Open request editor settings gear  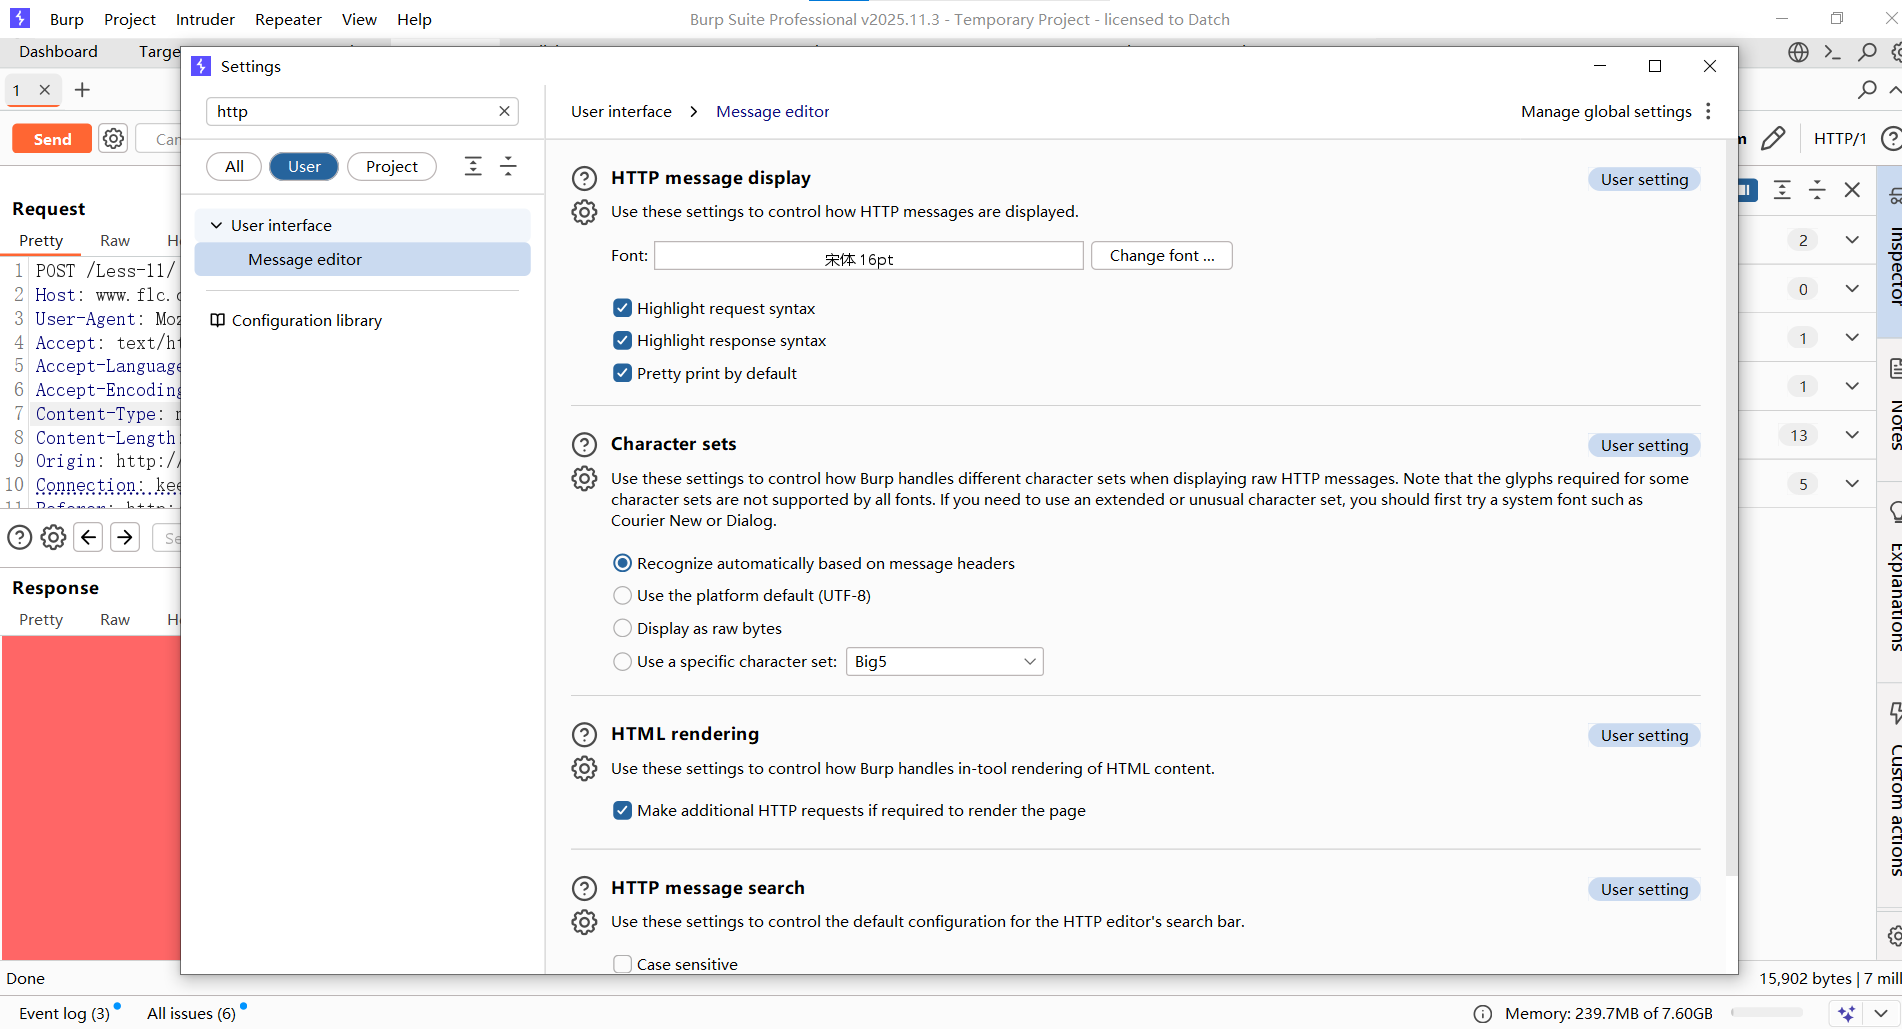(x=53, y=537)
